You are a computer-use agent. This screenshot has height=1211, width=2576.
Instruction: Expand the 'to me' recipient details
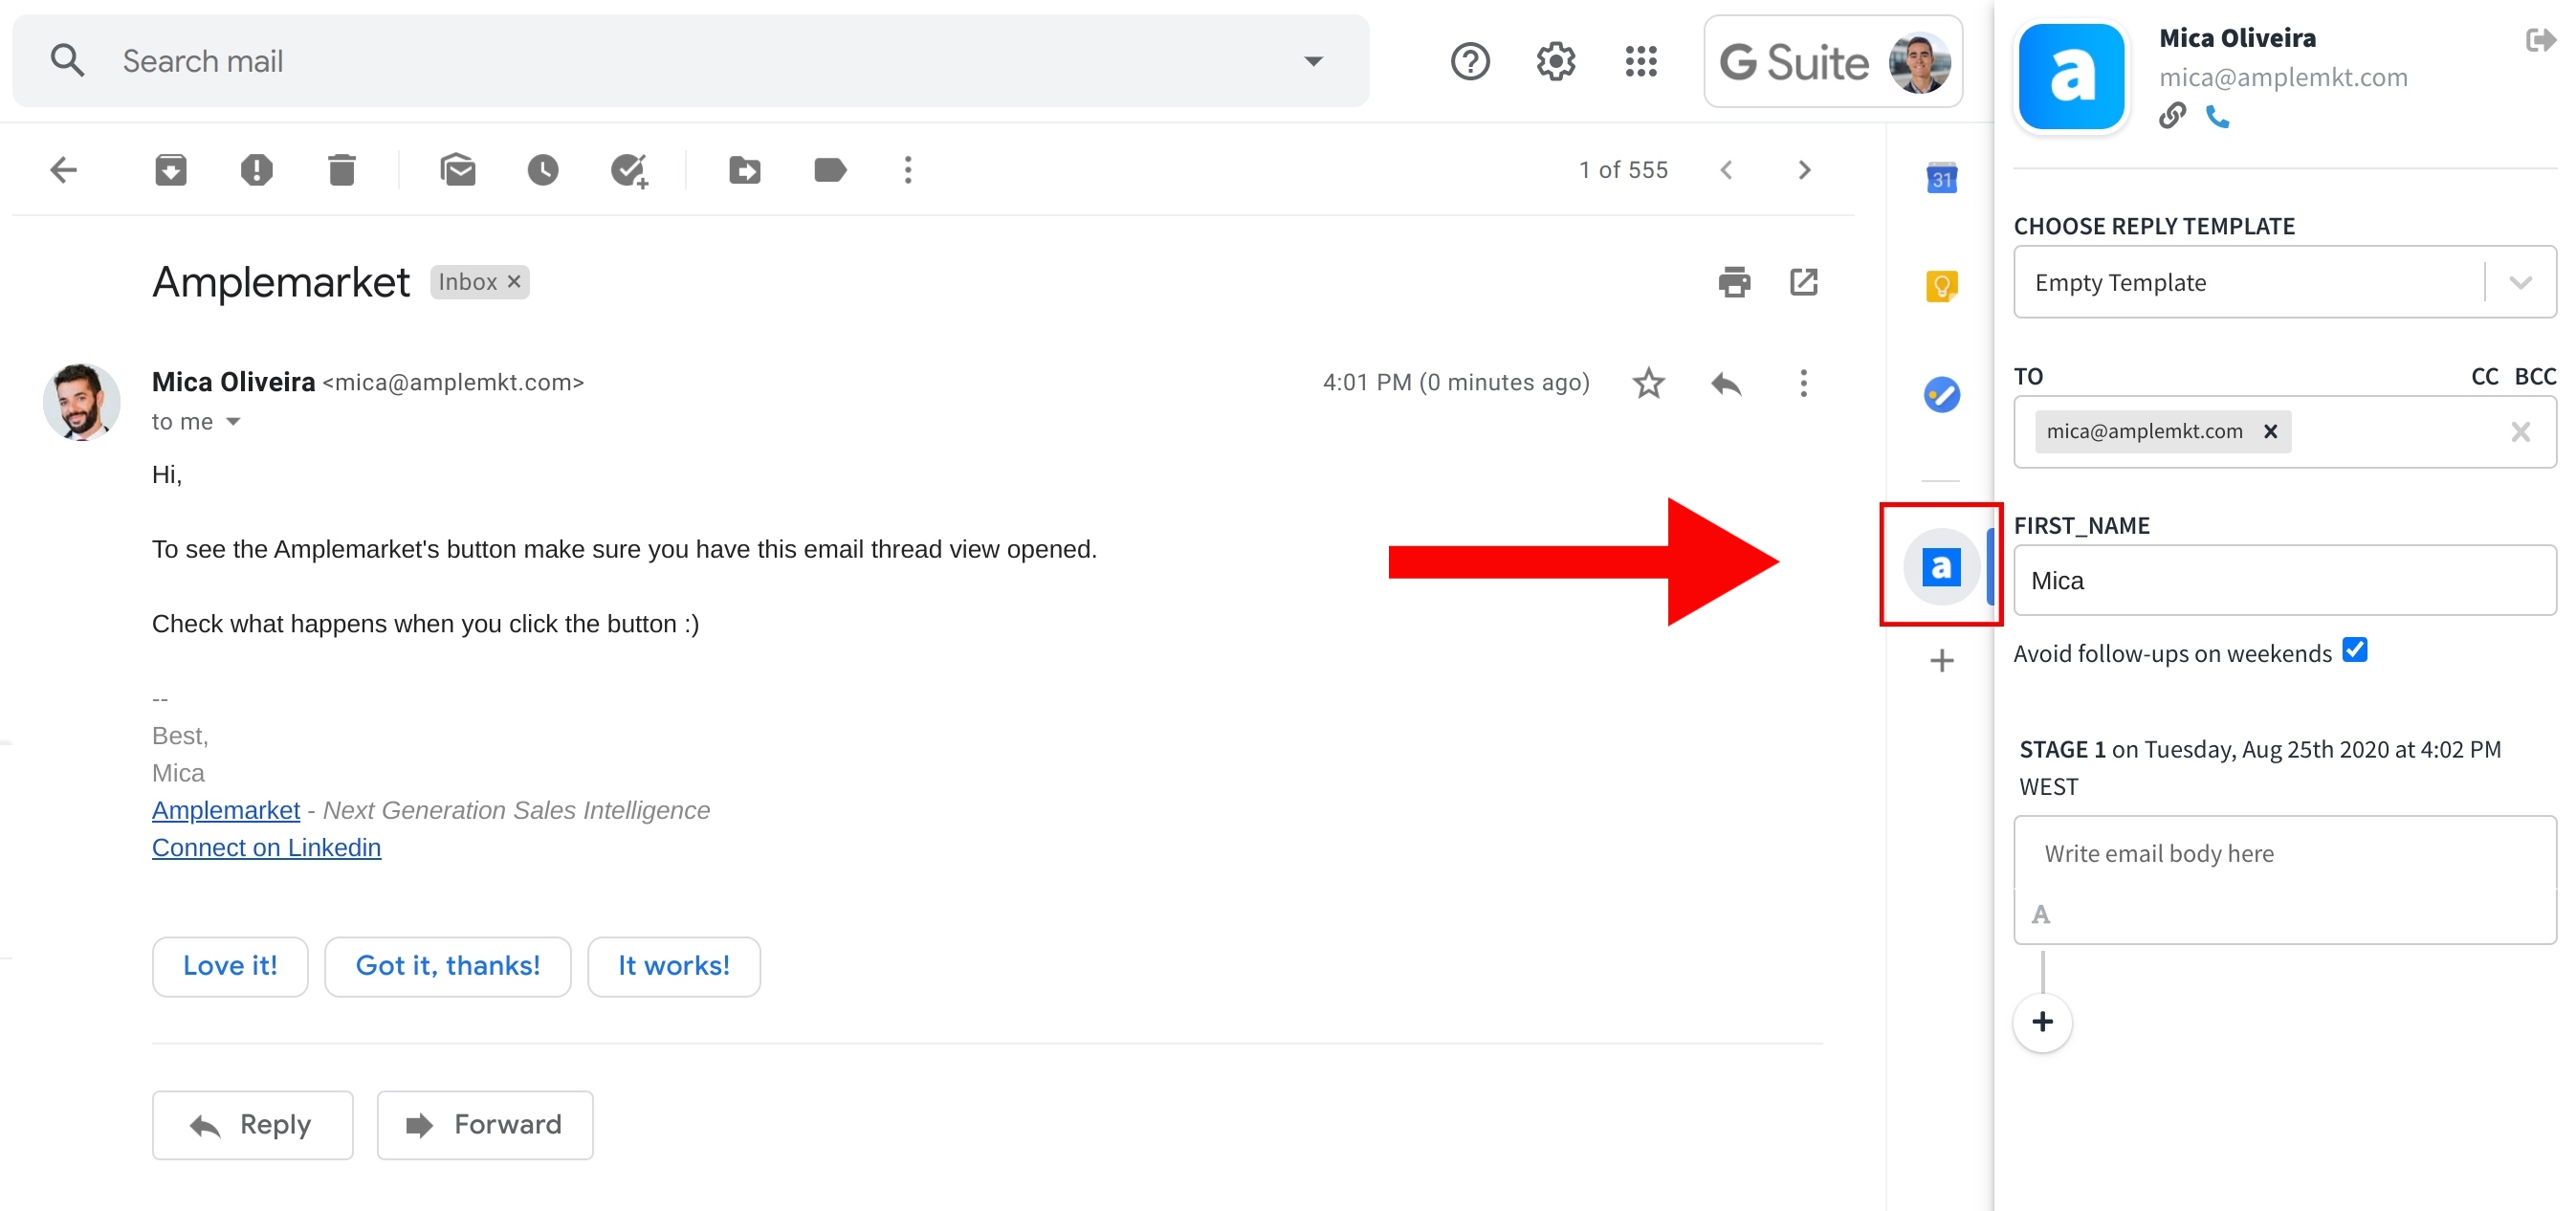coord(233,422)
